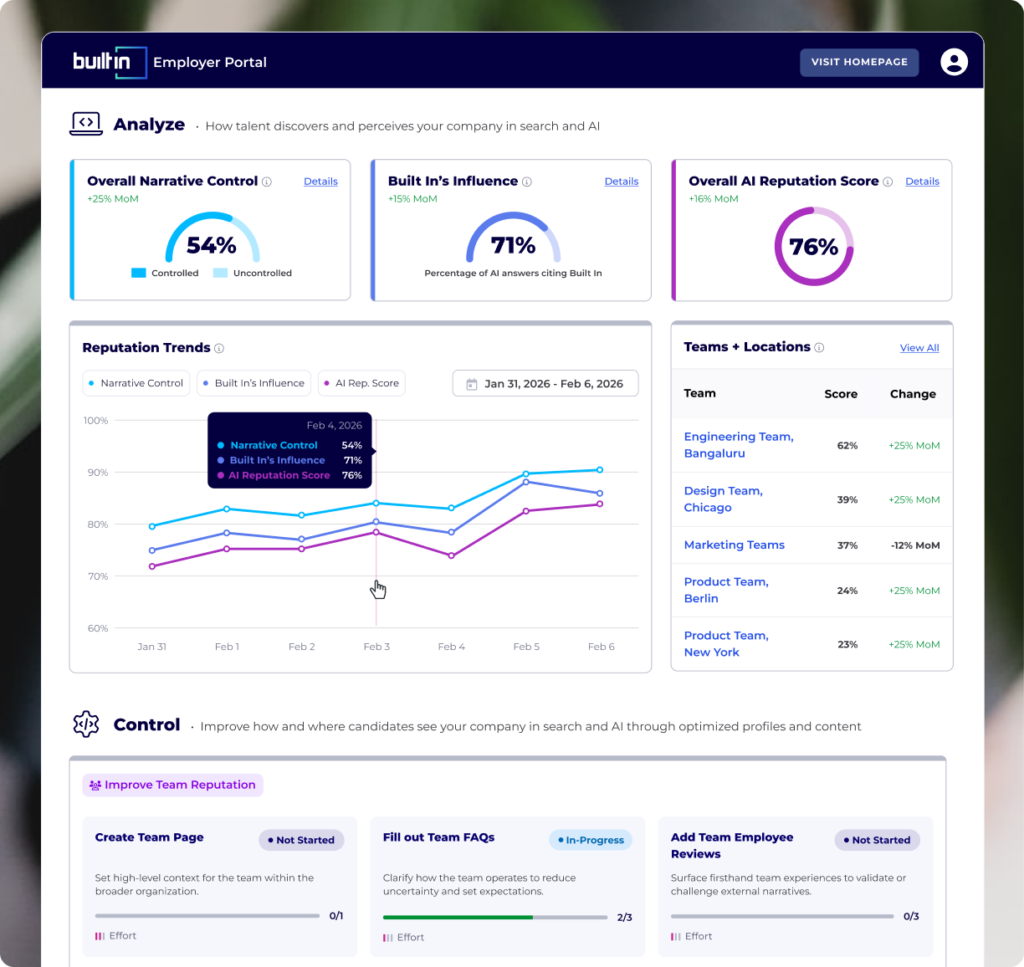This screenshot has width=1024, height=967.
Task: Click the Analyze laptop code icon
Action: point(86,123)
